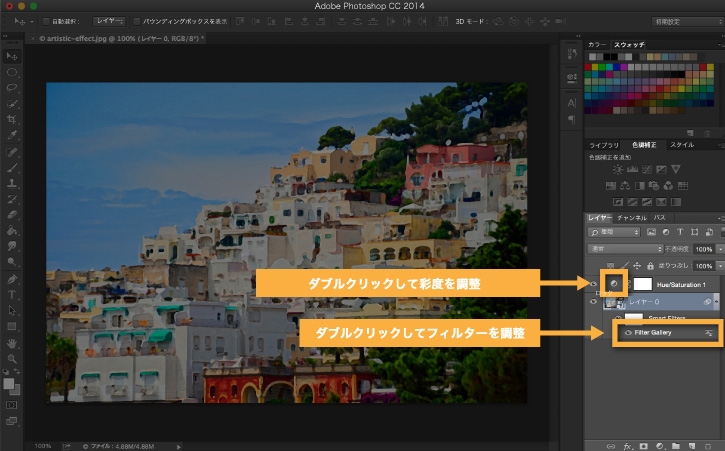Open the workspace preset dropdown
This screenshot has width=725, height=451.
pos(687,21)
